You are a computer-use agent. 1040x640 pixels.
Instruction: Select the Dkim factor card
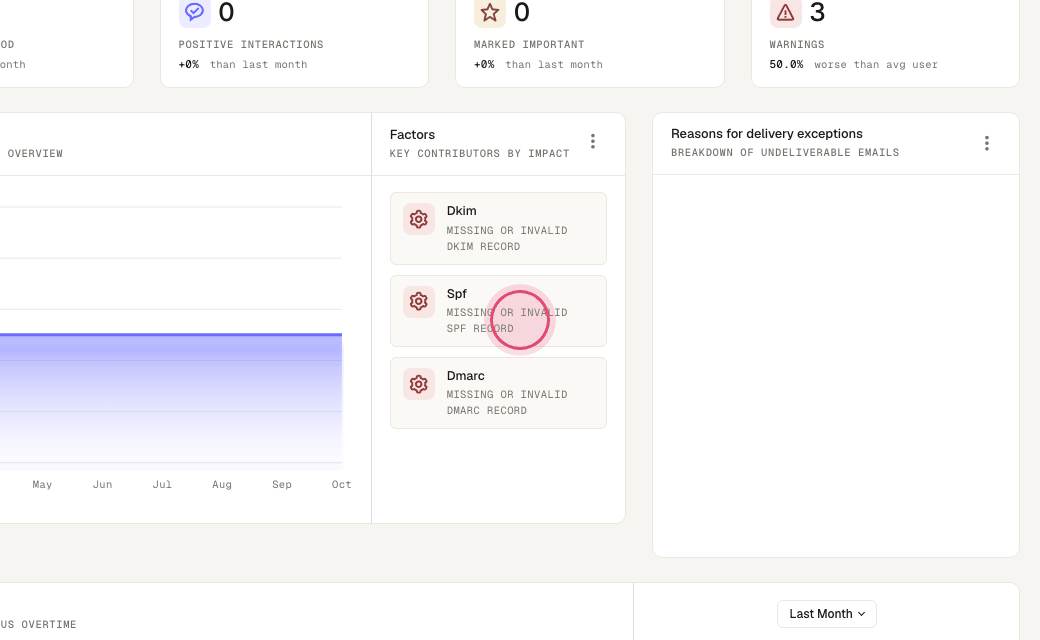tap(498, 228)
